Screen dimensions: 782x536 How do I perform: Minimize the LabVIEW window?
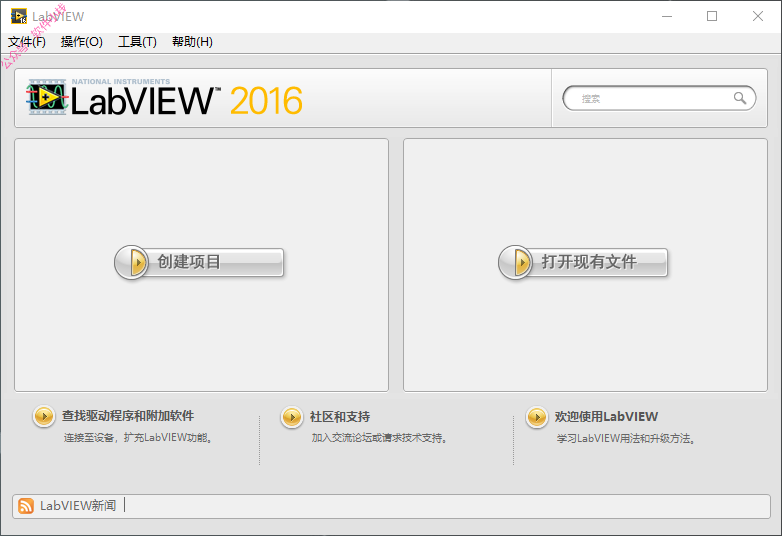(667, 16)
